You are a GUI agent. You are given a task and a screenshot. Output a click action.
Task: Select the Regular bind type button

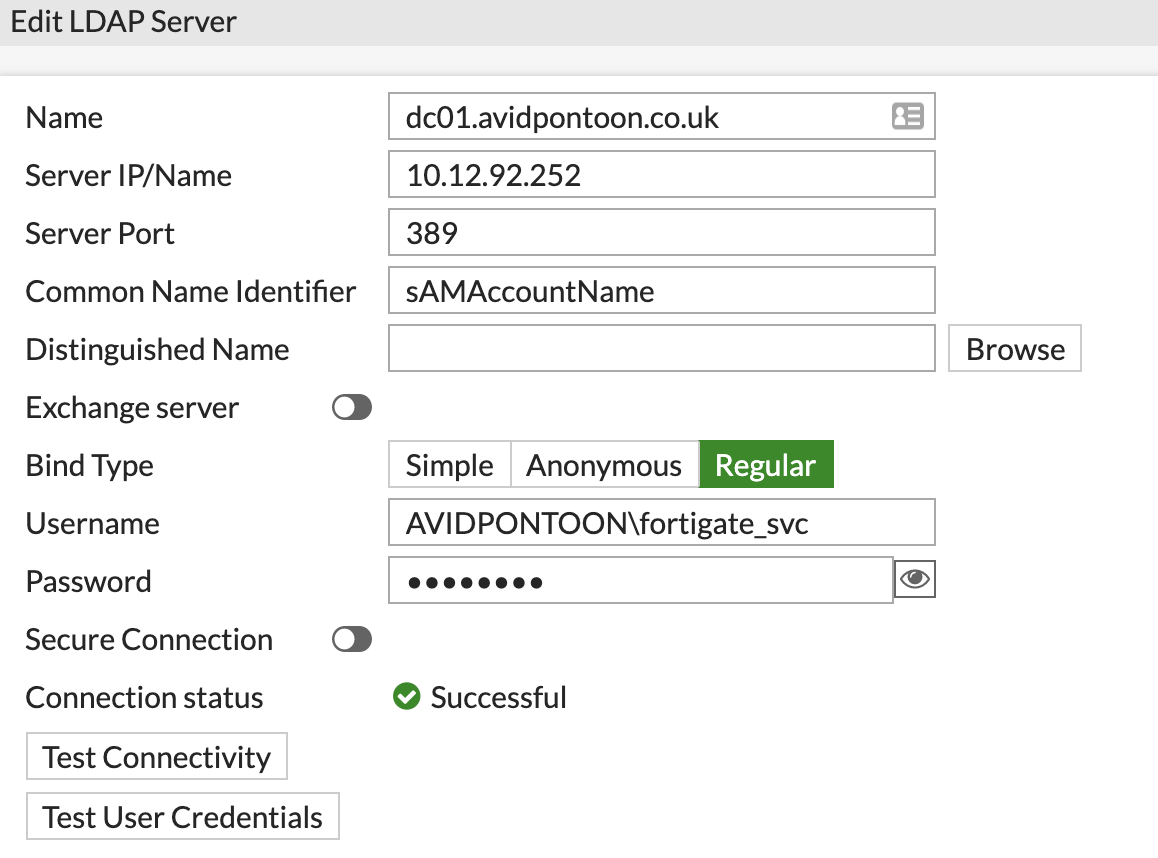click(766, 464)
